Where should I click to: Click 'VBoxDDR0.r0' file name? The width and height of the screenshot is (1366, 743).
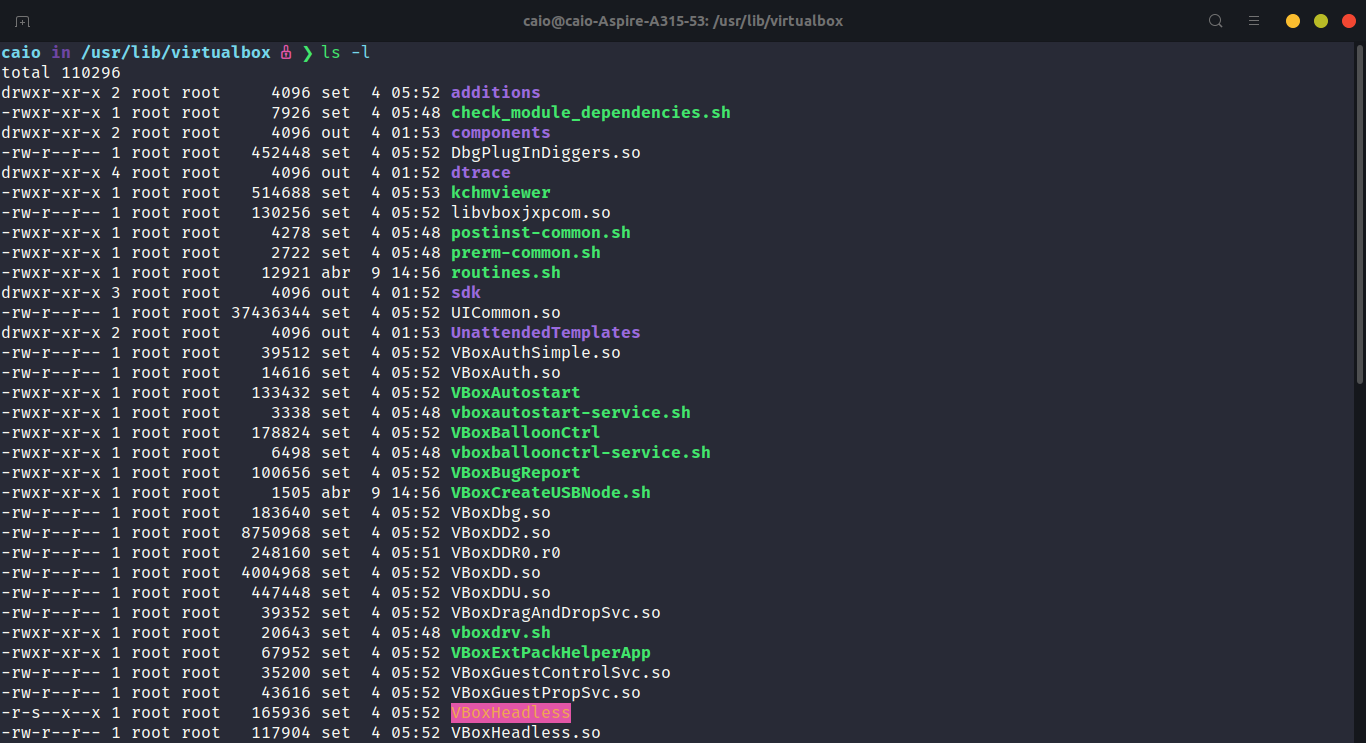tap(506, 552)
